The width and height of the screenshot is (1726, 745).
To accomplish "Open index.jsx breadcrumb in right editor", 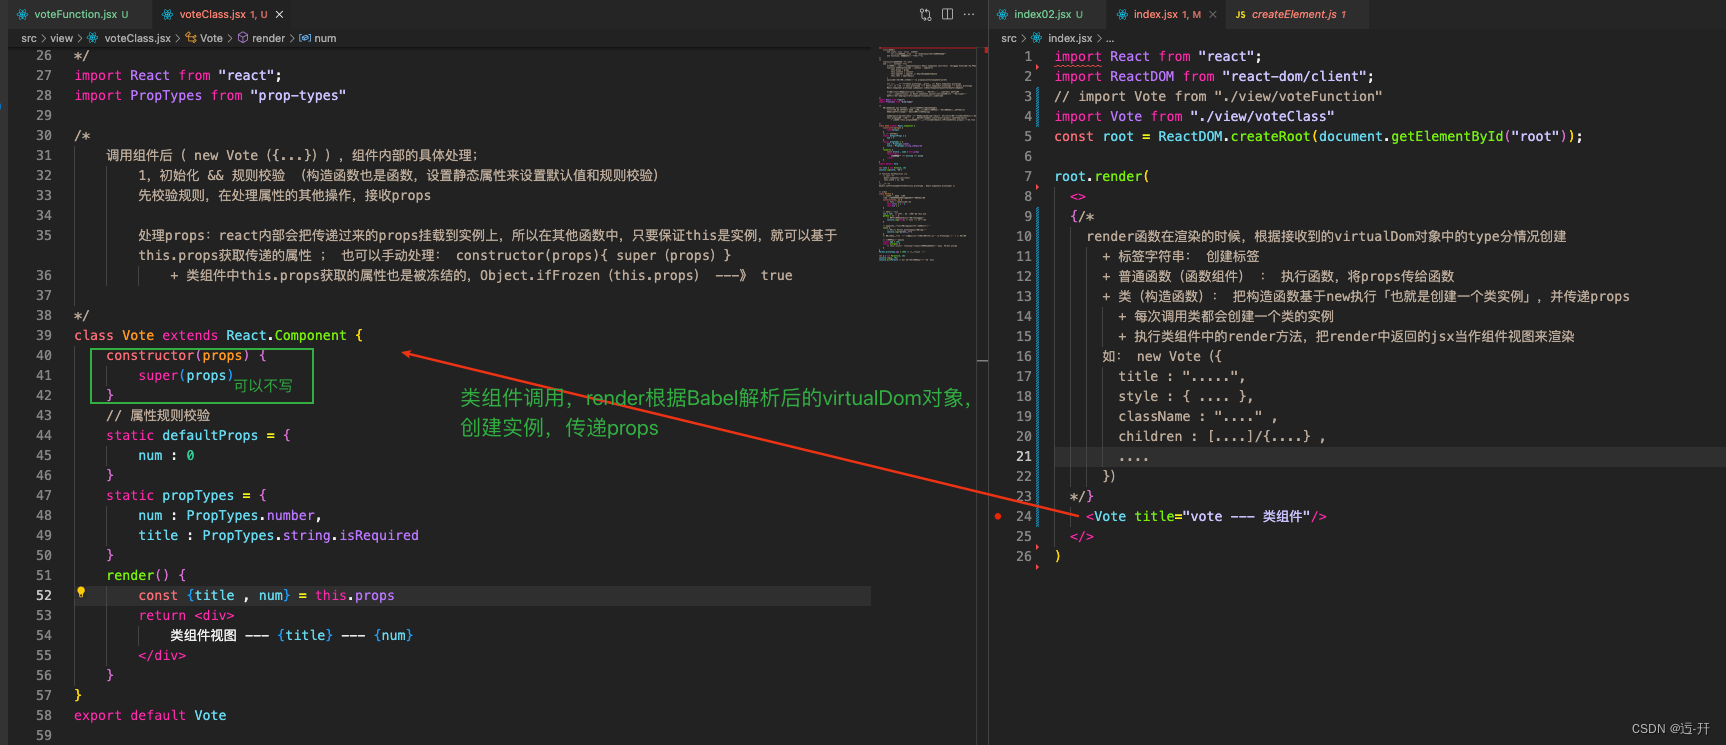I will click(1070, 38).
